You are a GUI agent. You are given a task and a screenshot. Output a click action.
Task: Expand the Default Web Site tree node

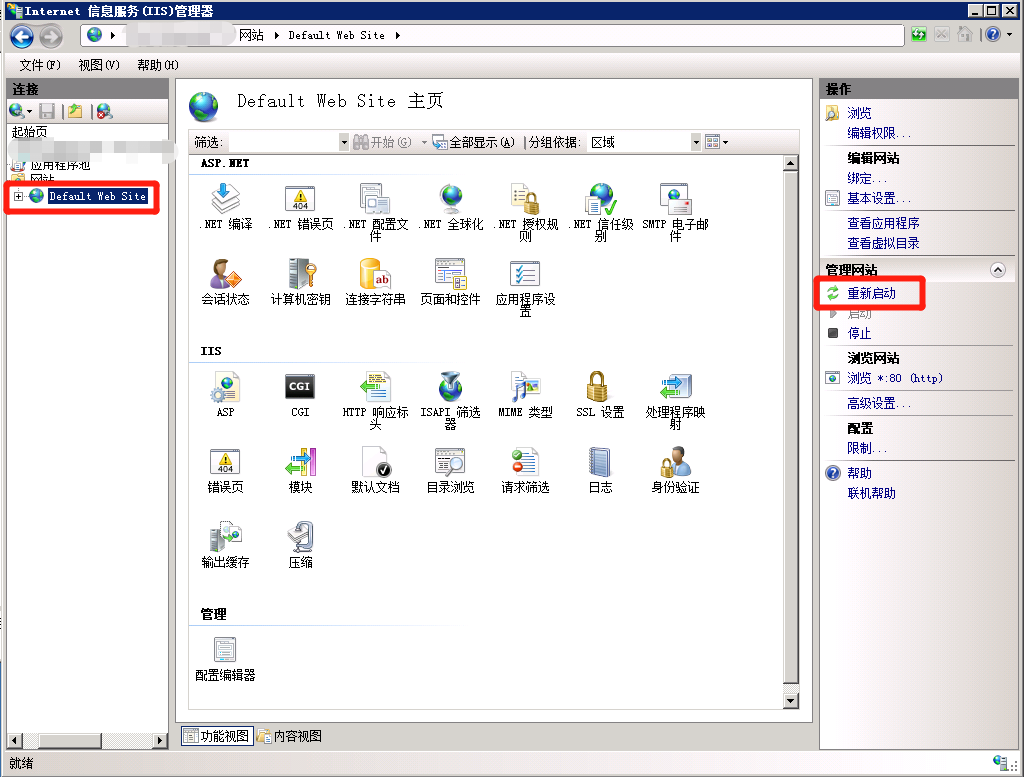[x=20, y=197]
